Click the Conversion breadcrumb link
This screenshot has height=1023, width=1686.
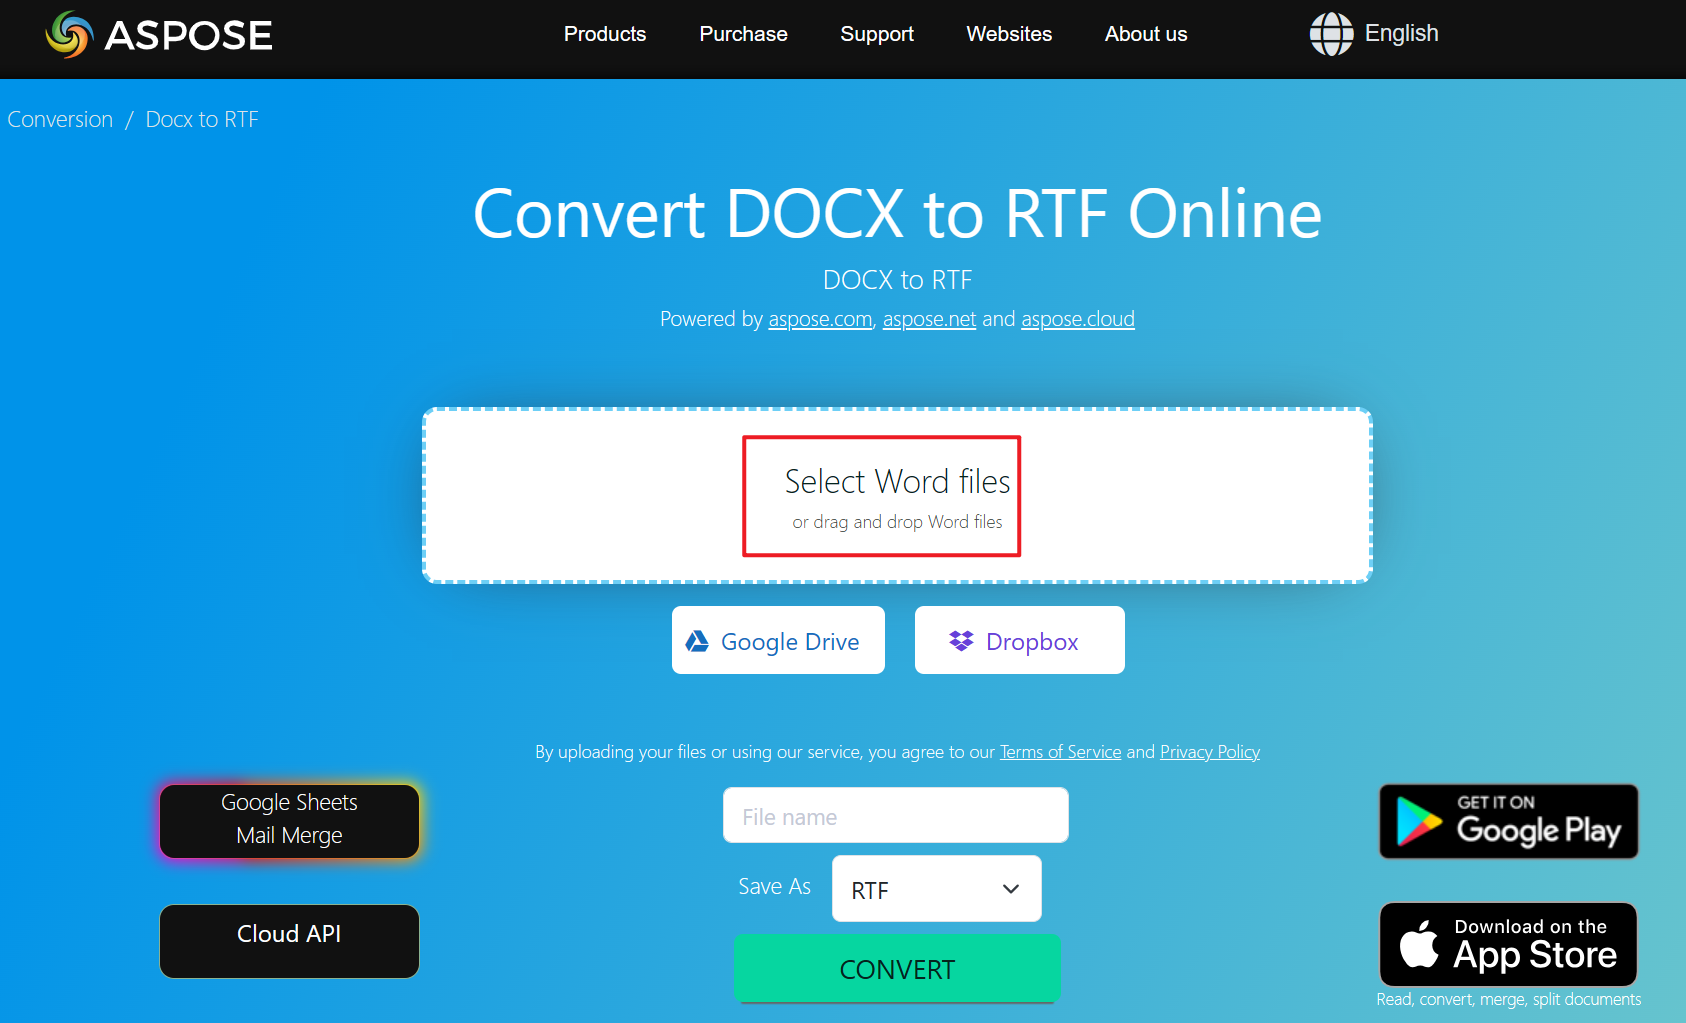pyautogui.click(x=59, y=118)
